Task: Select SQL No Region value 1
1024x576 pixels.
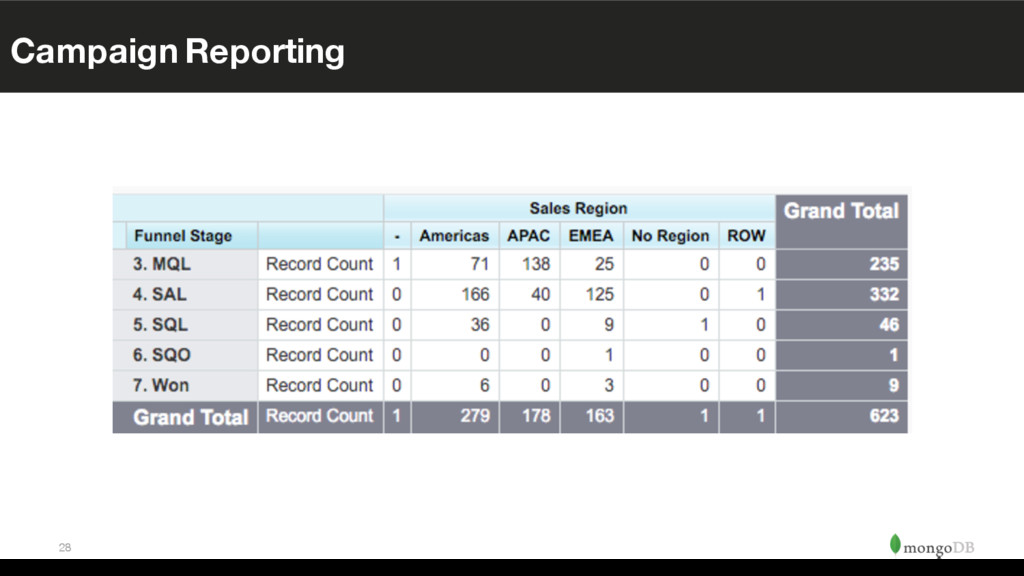Action: click(705, 325)
